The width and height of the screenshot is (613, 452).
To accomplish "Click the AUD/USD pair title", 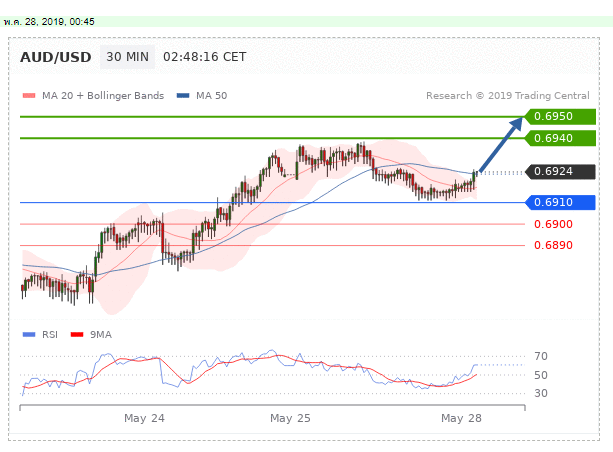I will tap(56, 57).
